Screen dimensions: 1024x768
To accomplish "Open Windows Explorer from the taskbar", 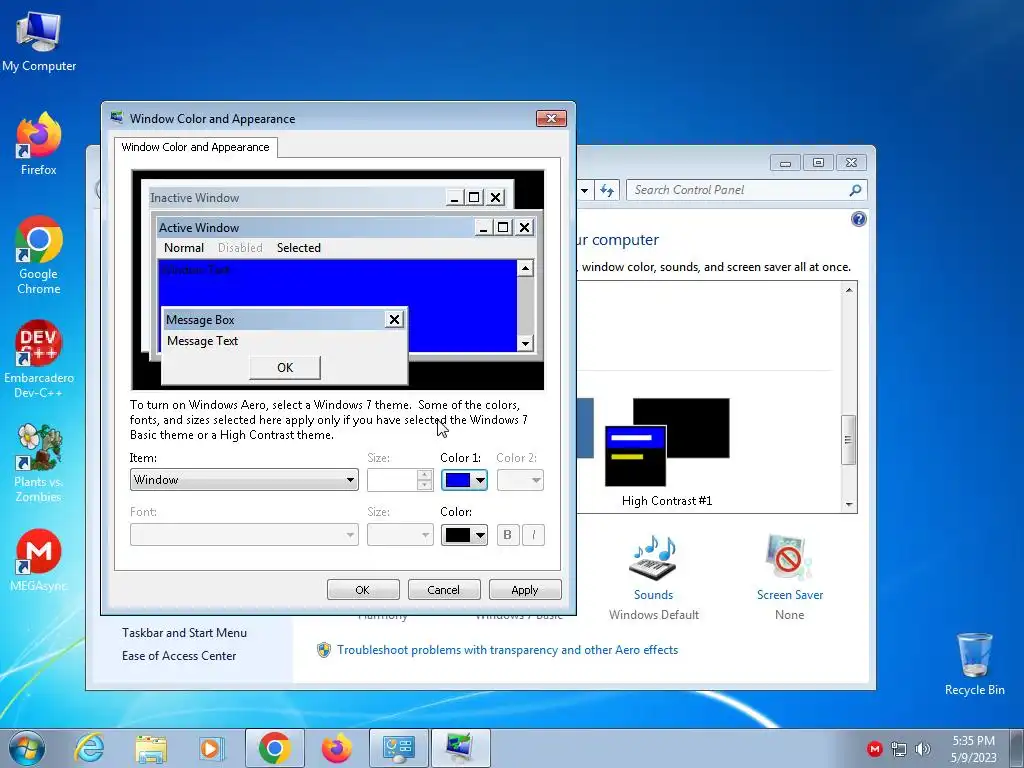I will click(x=151, y=748).
